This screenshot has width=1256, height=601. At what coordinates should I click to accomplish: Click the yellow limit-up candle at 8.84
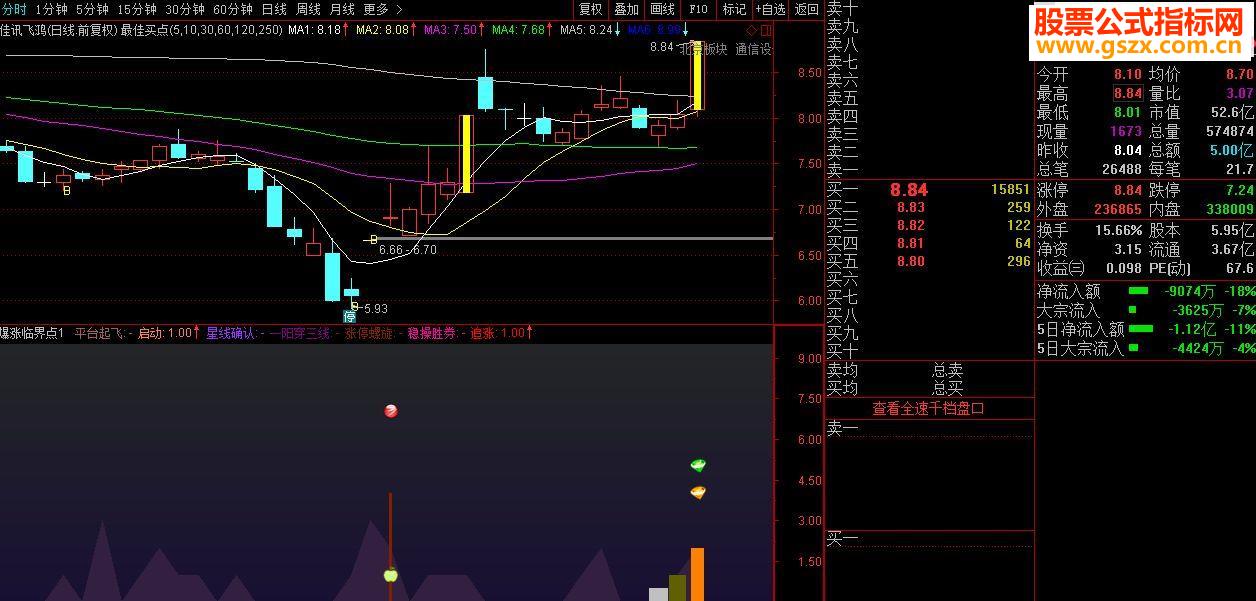(x=697, y=75)
